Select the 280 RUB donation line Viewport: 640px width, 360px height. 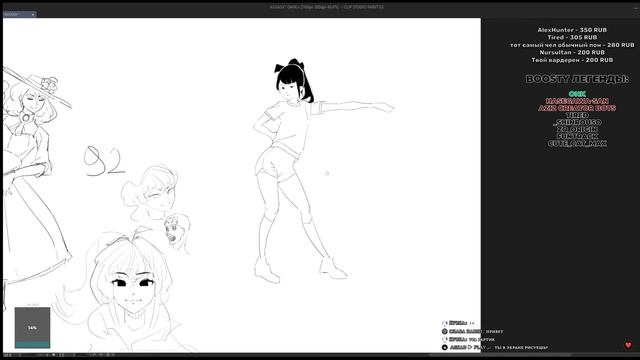[572, 45]
